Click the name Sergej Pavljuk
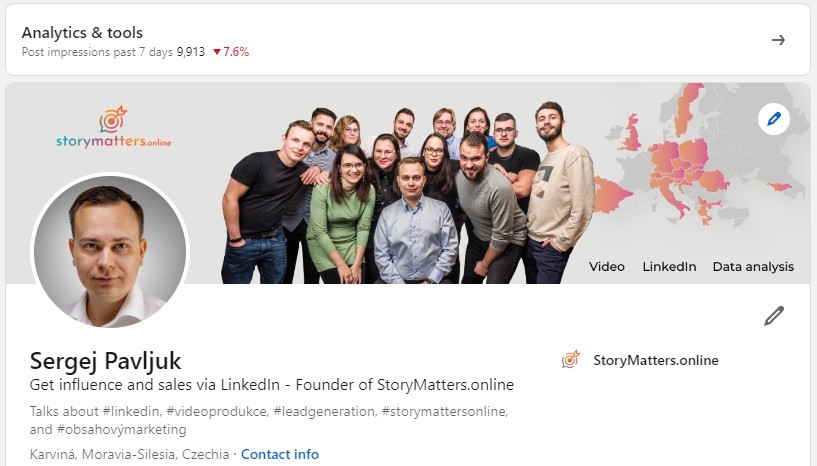 105,361
